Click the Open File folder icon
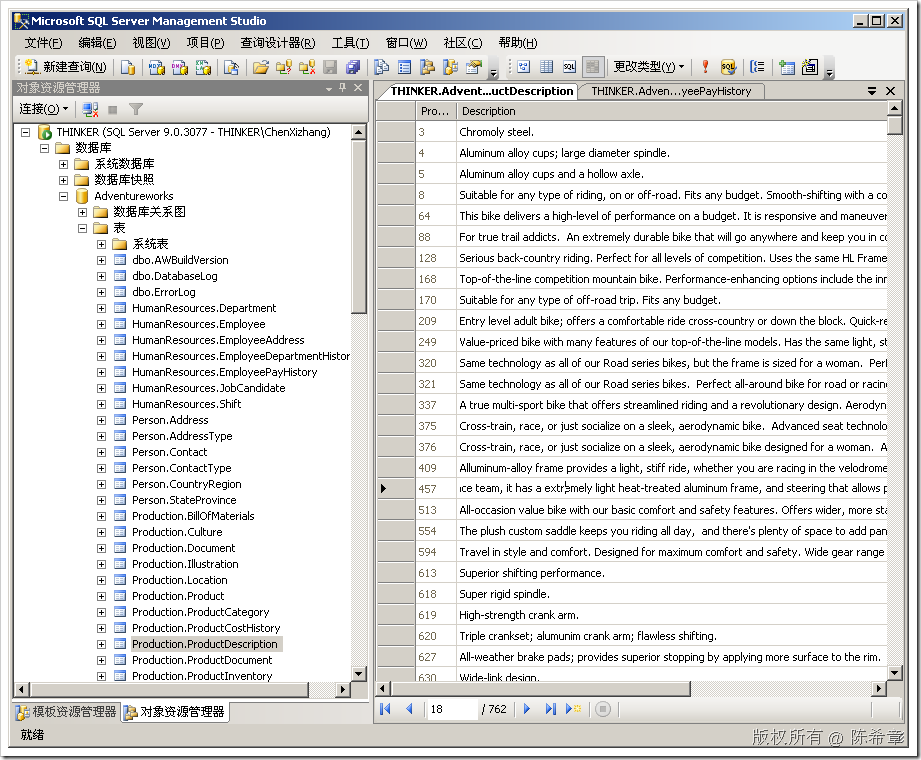The width and height of the screenshot is (921, 760). [261, 67]
